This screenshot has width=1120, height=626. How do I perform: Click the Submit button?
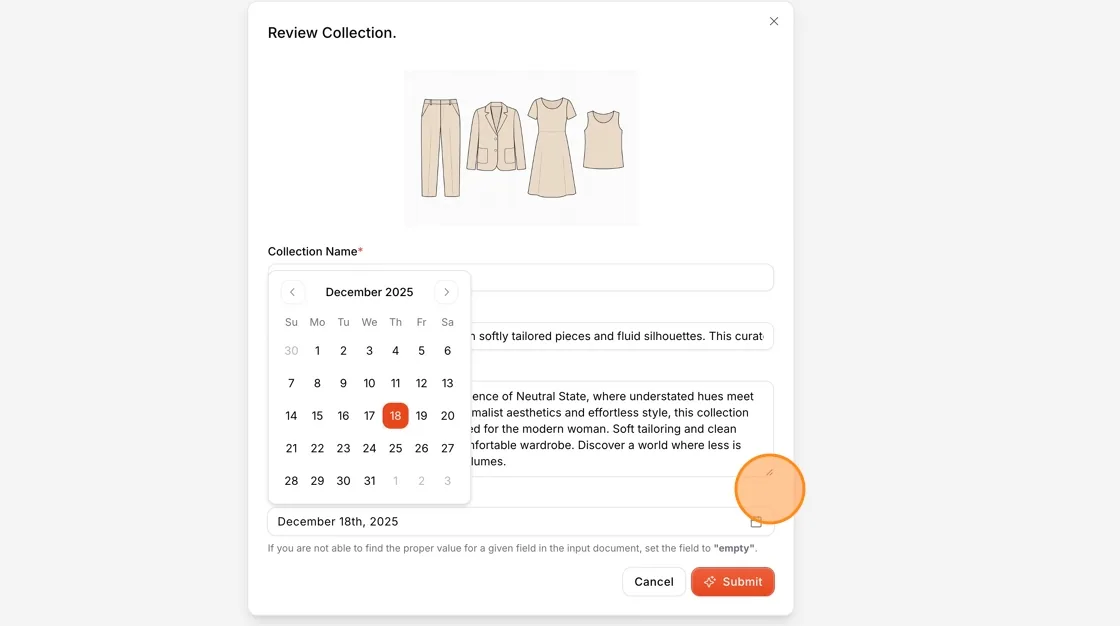coord(733,582)
